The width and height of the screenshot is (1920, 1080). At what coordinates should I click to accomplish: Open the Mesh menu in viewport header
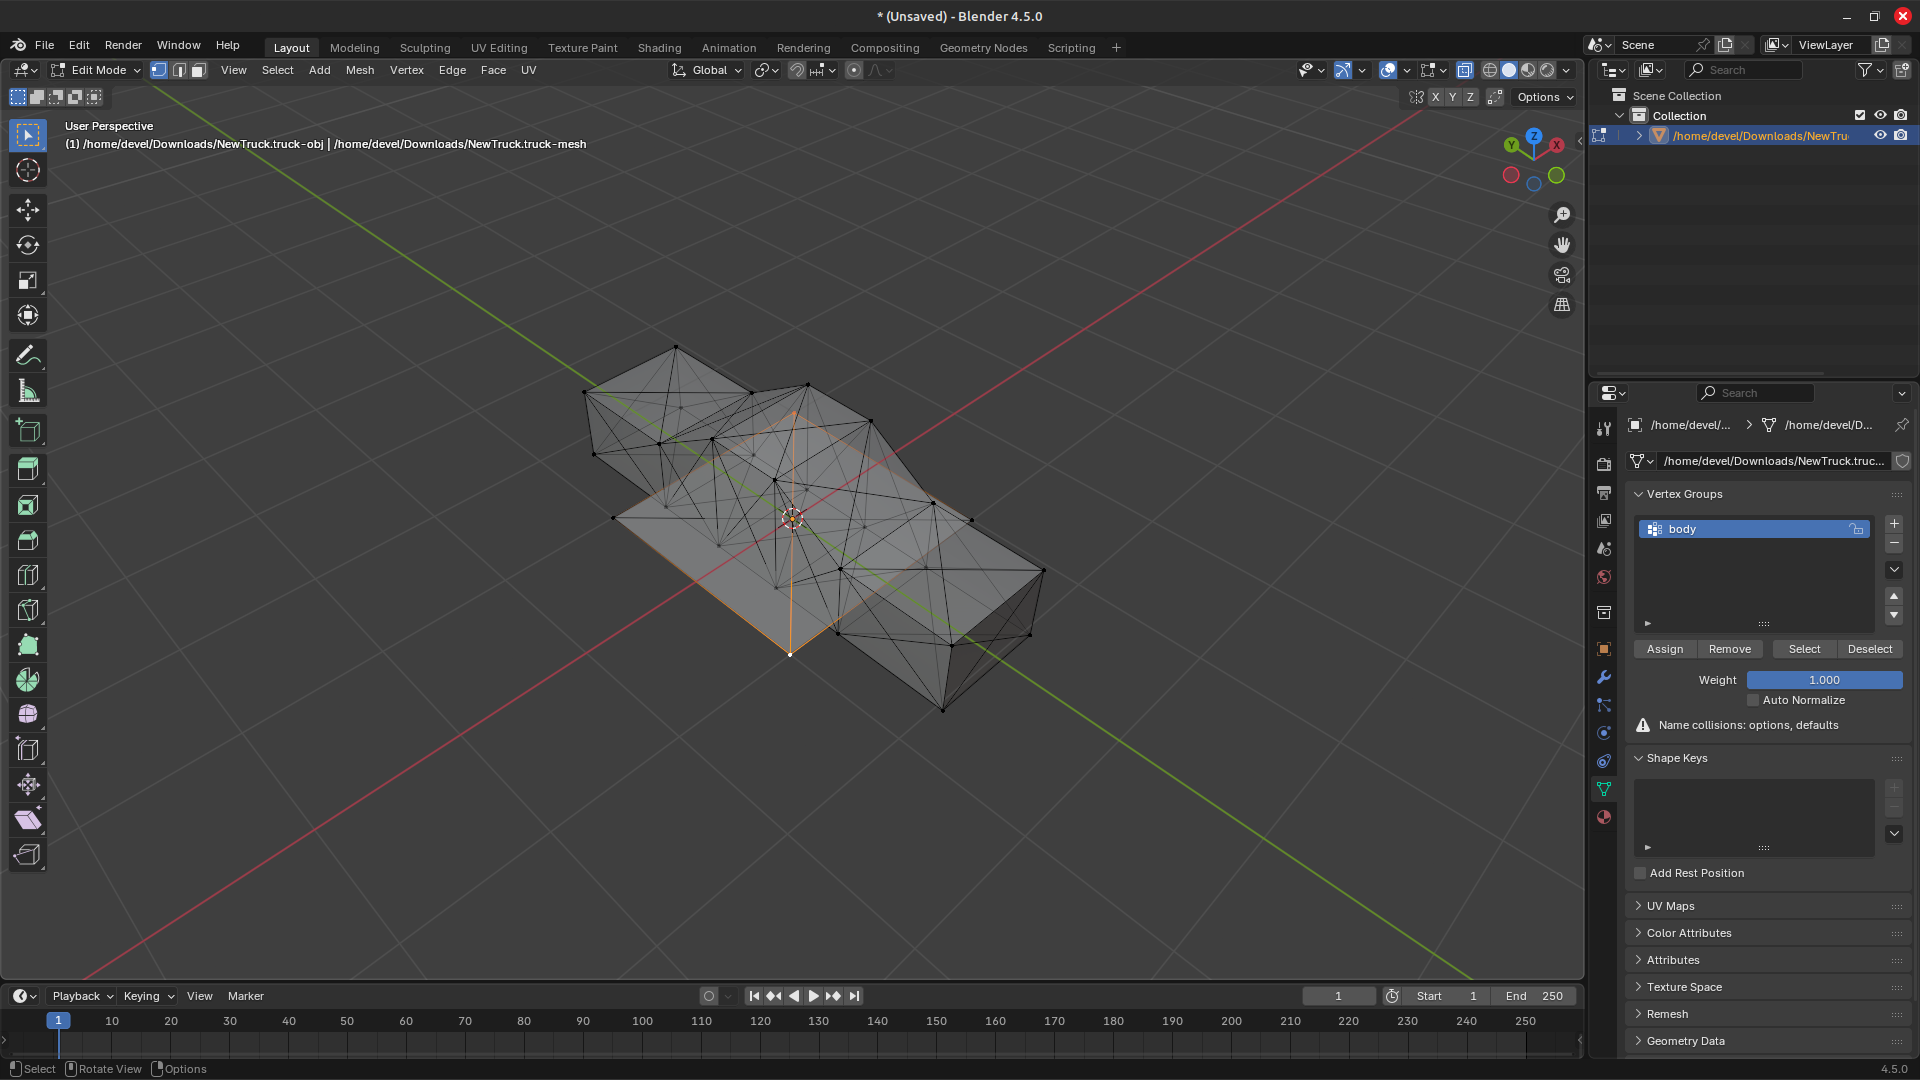(x=360, y=70)
